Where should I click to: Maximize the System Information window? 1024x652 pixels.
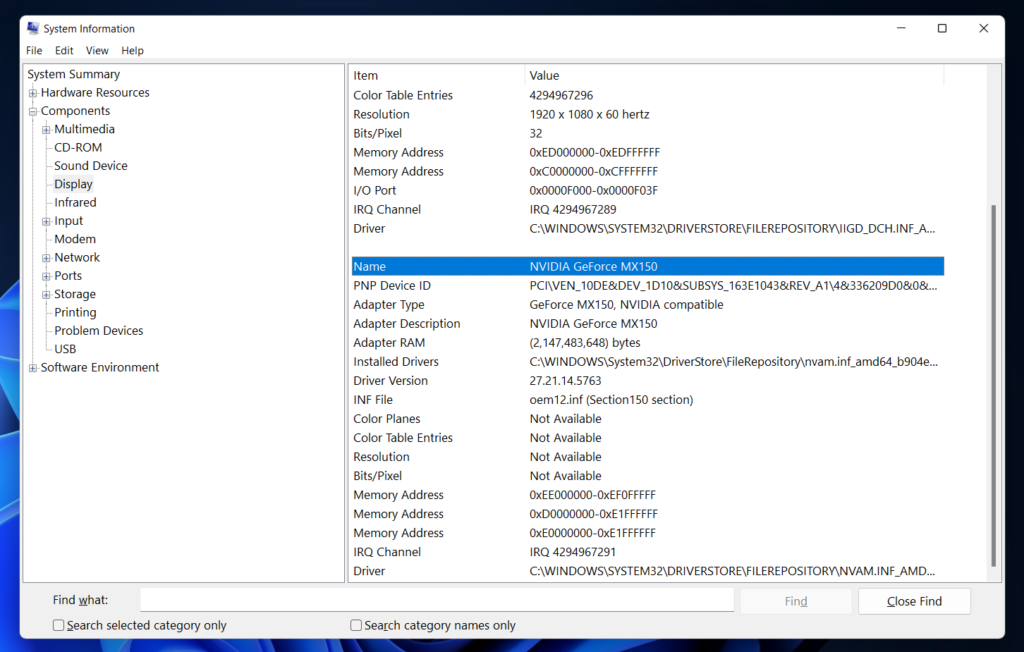pyautogui.click(x=941, y=28)
